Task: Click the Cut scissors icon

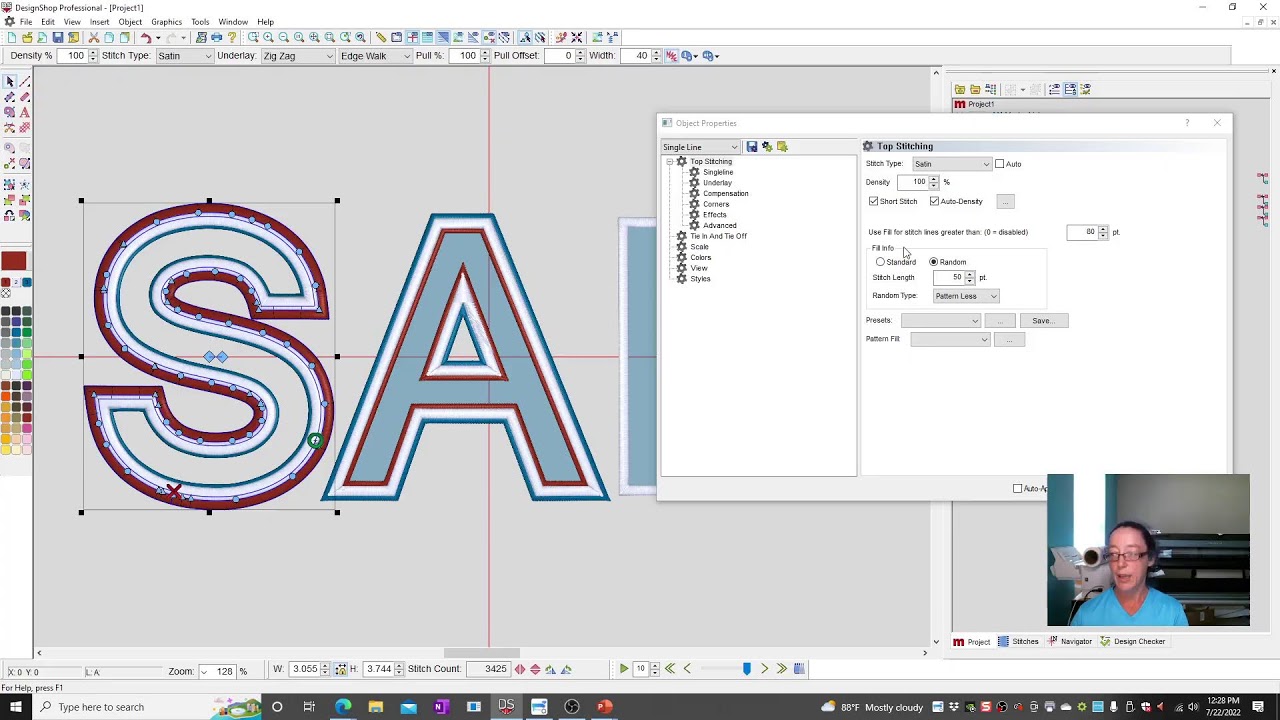Action: 94,37
